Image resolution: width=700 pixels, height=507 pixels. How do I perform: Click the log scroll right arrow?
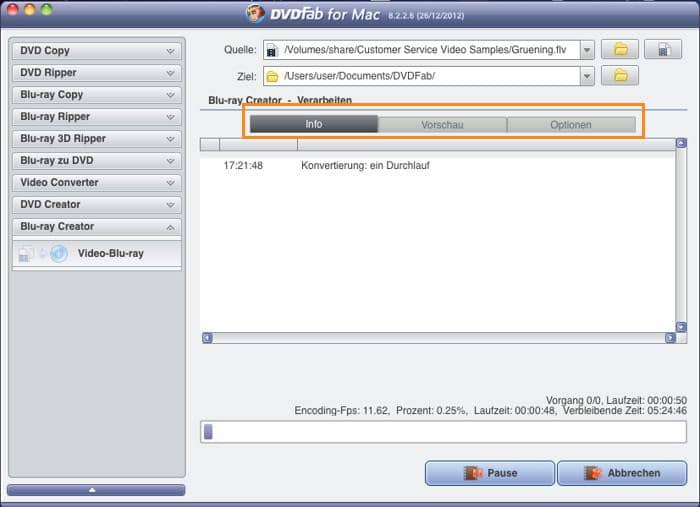(x=670, y=338)
